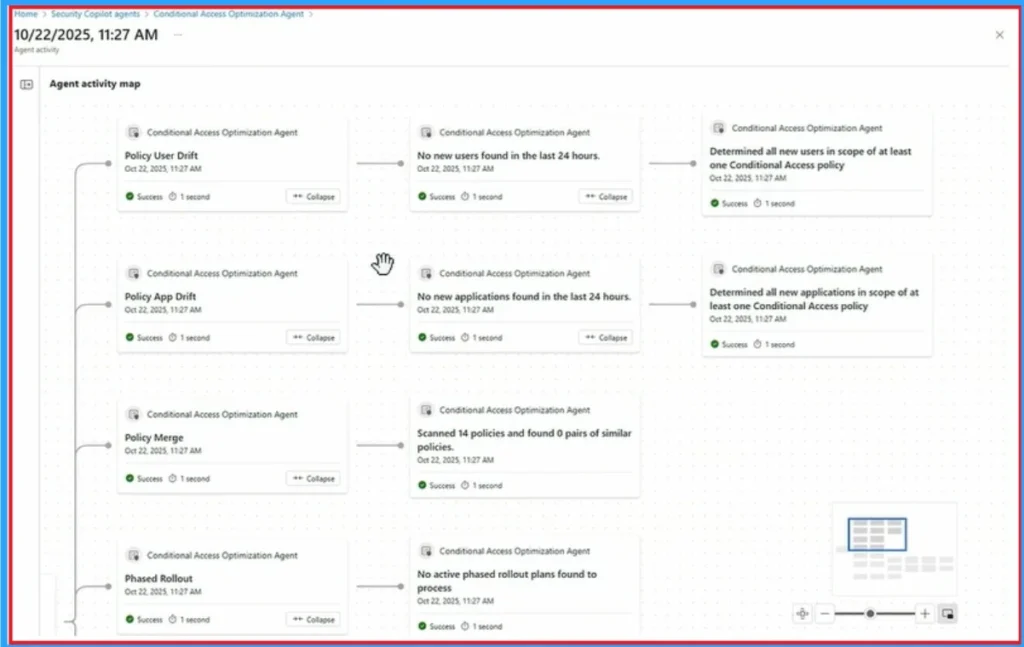Click the agent icon on Policy User Drift card
Viewport: 1024px width, 647px height.
point(135,132)
